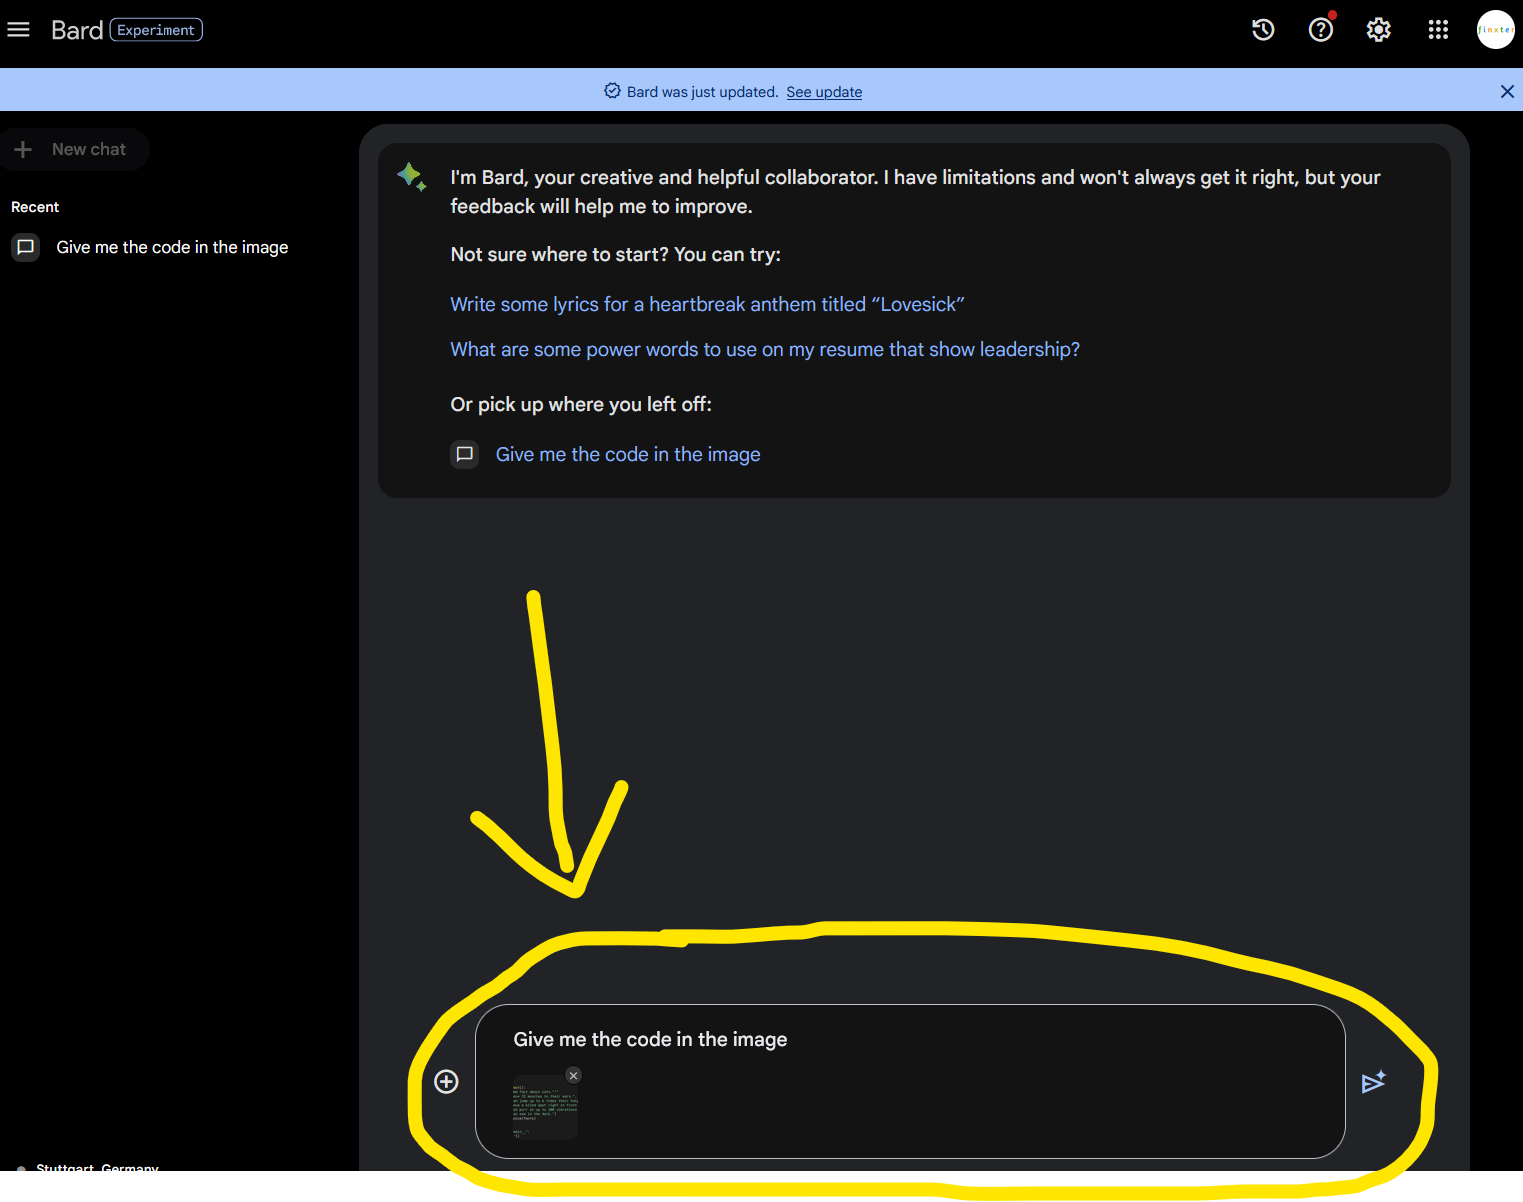Viewport: 1523px width, 1202px height.
Task: Click the help question mark icon
Action: 1321,30
